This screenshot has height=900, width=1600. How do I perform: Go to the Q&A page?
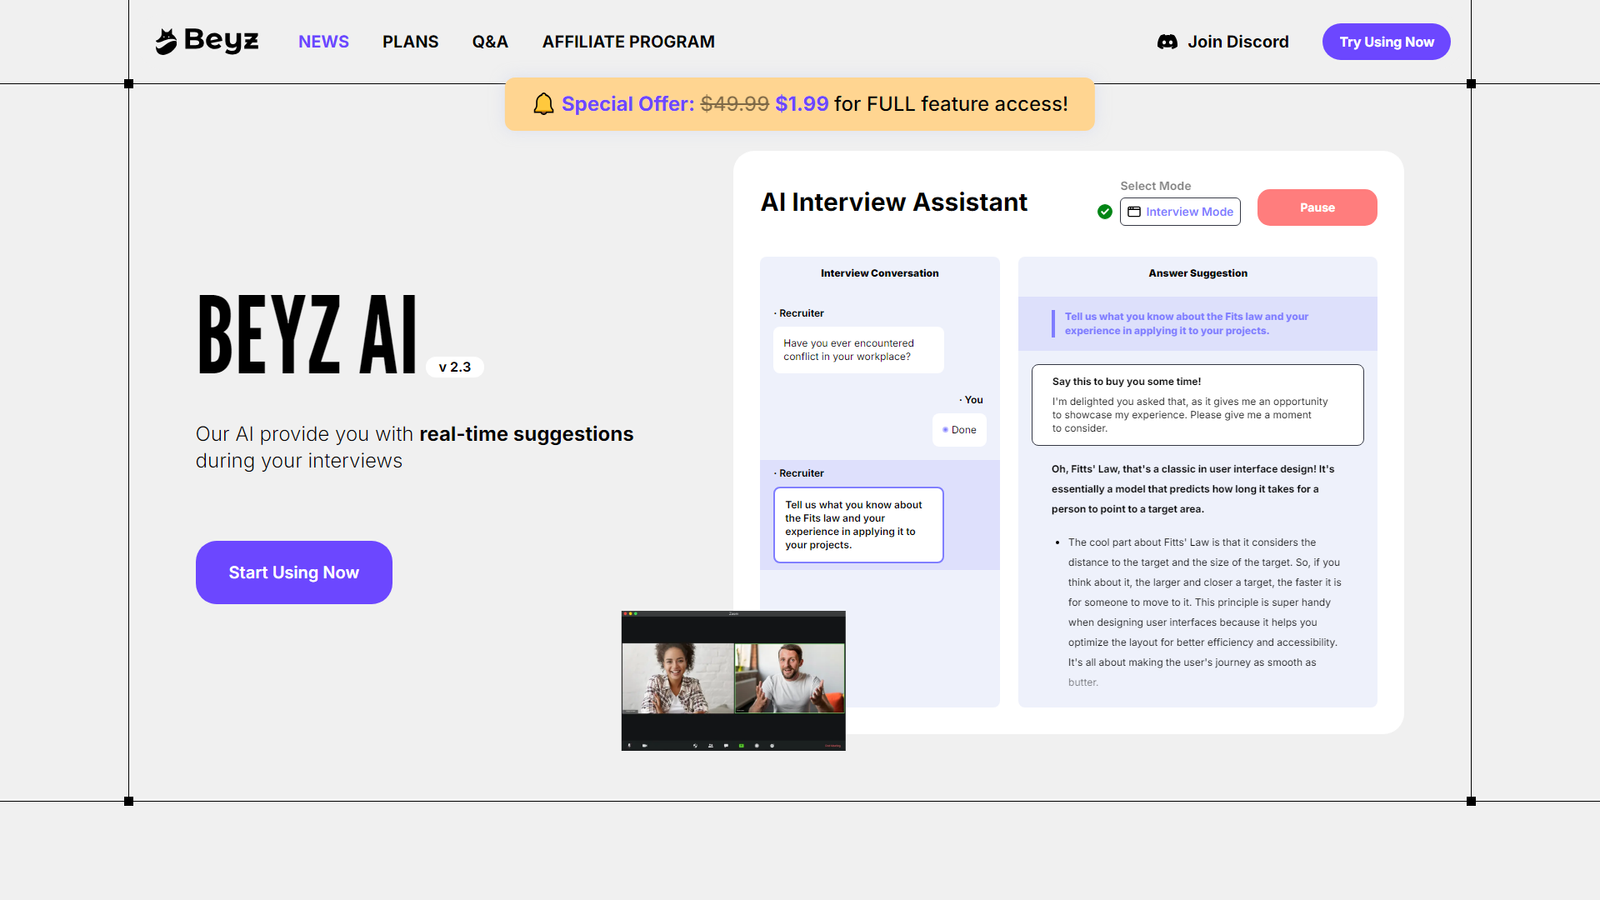point(490,42)
